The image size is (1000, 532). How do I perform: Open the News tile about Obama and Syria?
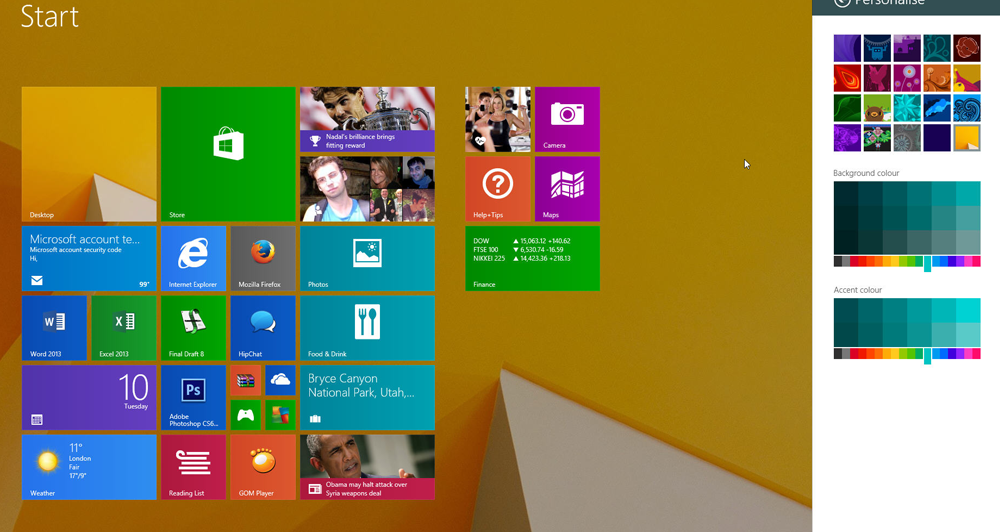coord(367,467)
